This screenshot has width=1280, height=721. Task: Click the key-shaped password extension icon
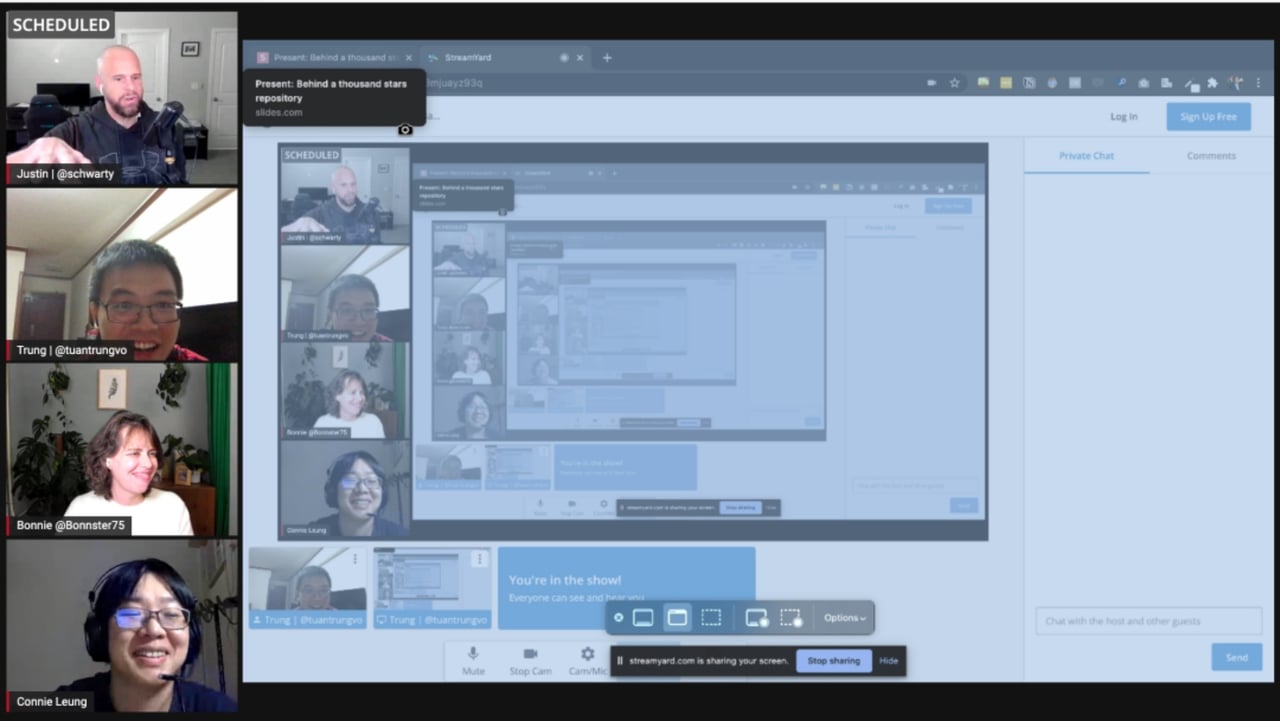coord(1121,83)
